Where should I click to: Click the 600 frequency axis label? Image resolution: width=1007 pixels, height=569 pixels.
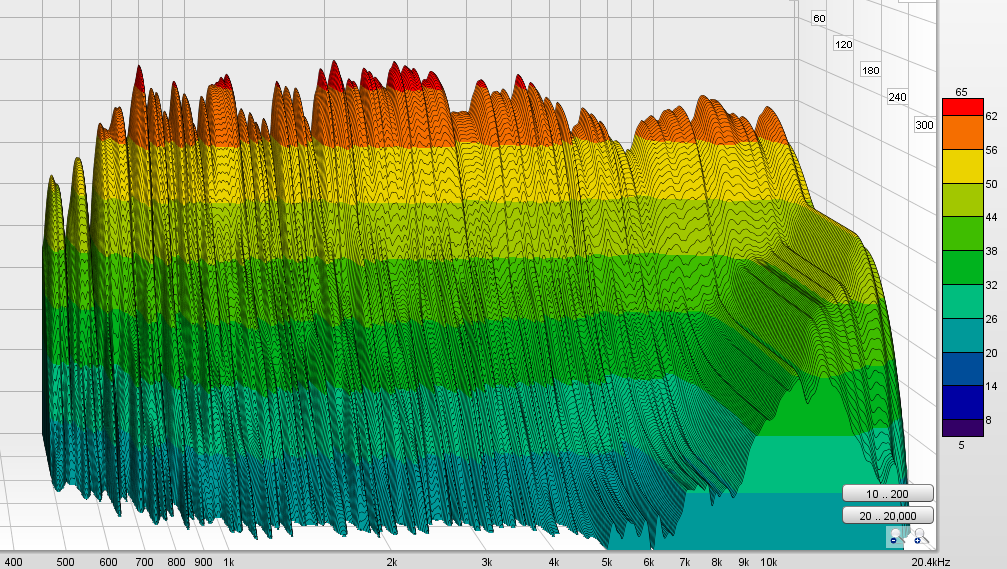(x=108, y=562)
